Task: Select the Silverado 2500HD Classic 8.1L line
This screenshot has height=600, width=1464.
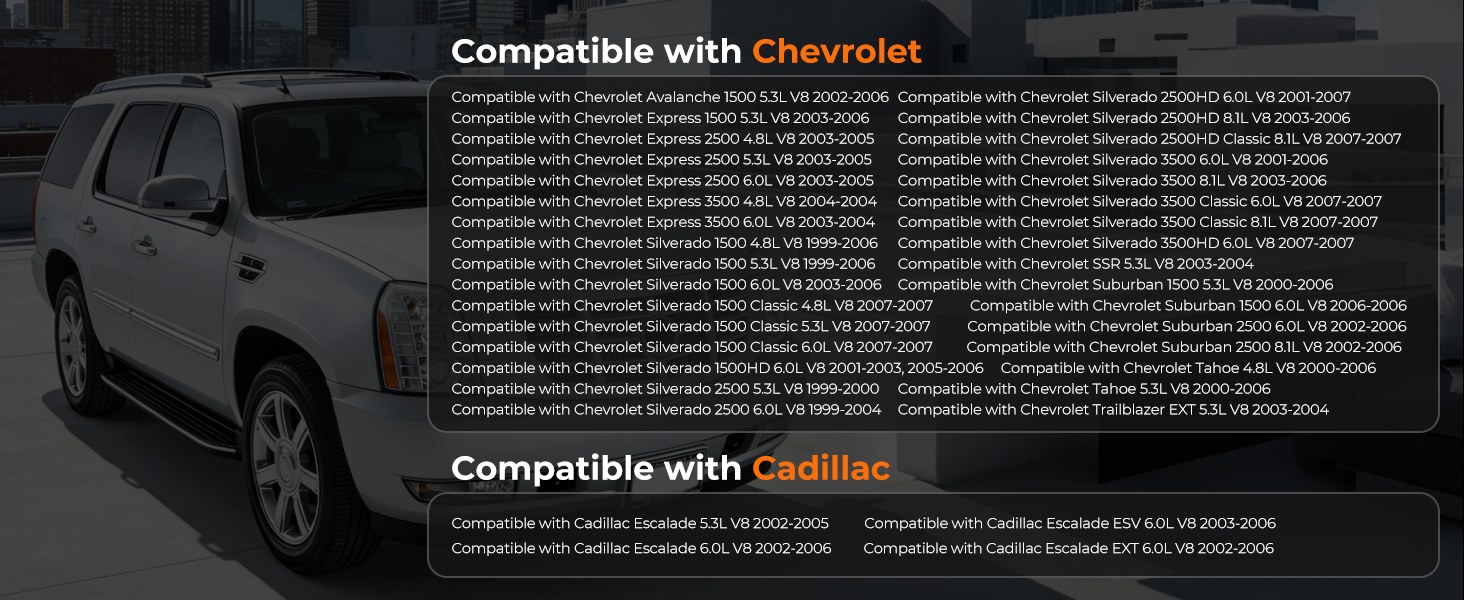Action: pyautogui.click(x=1149, y=139)
